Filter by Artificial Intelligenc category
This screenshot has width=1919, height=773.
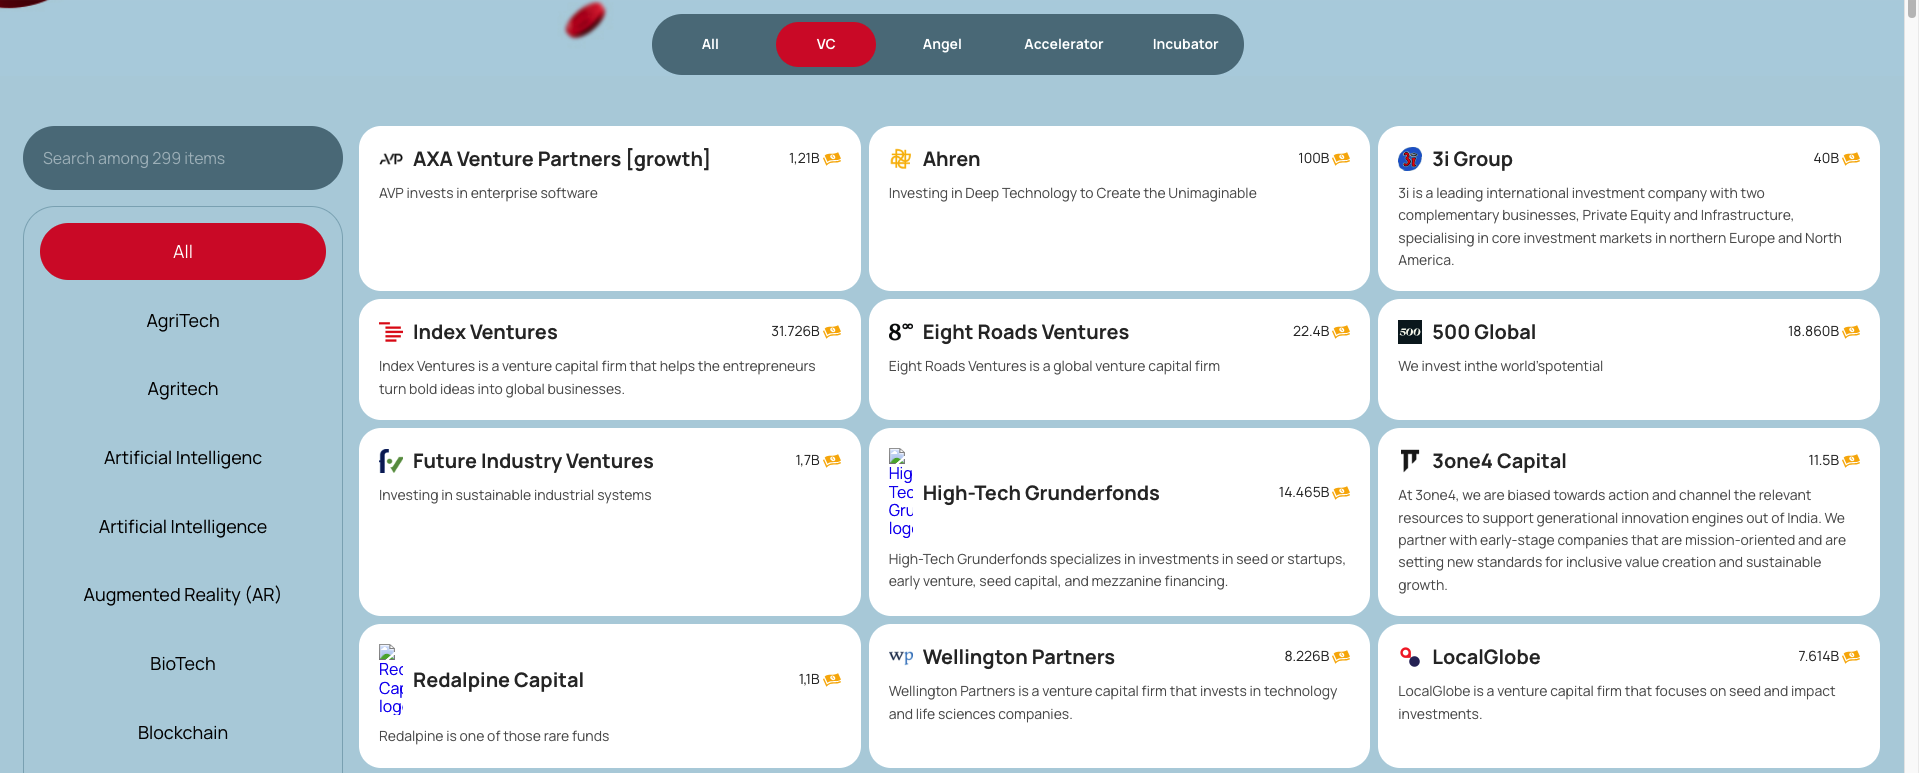pos(183,458)
